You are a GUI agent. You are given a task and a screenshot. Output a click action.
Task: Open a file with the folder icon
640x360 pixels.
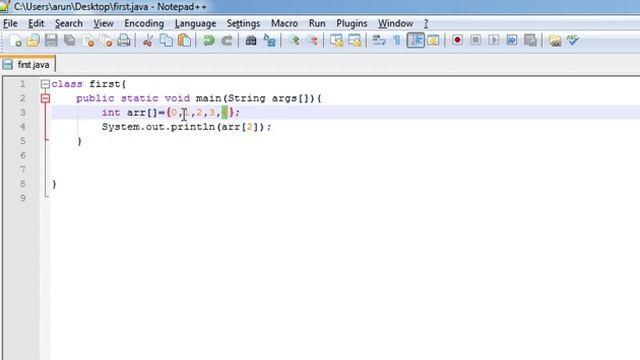coord(33,40)
